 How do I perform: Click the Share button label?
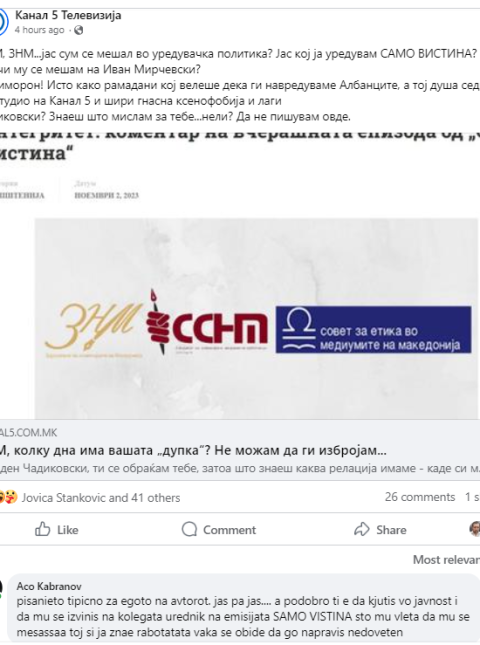391,529
